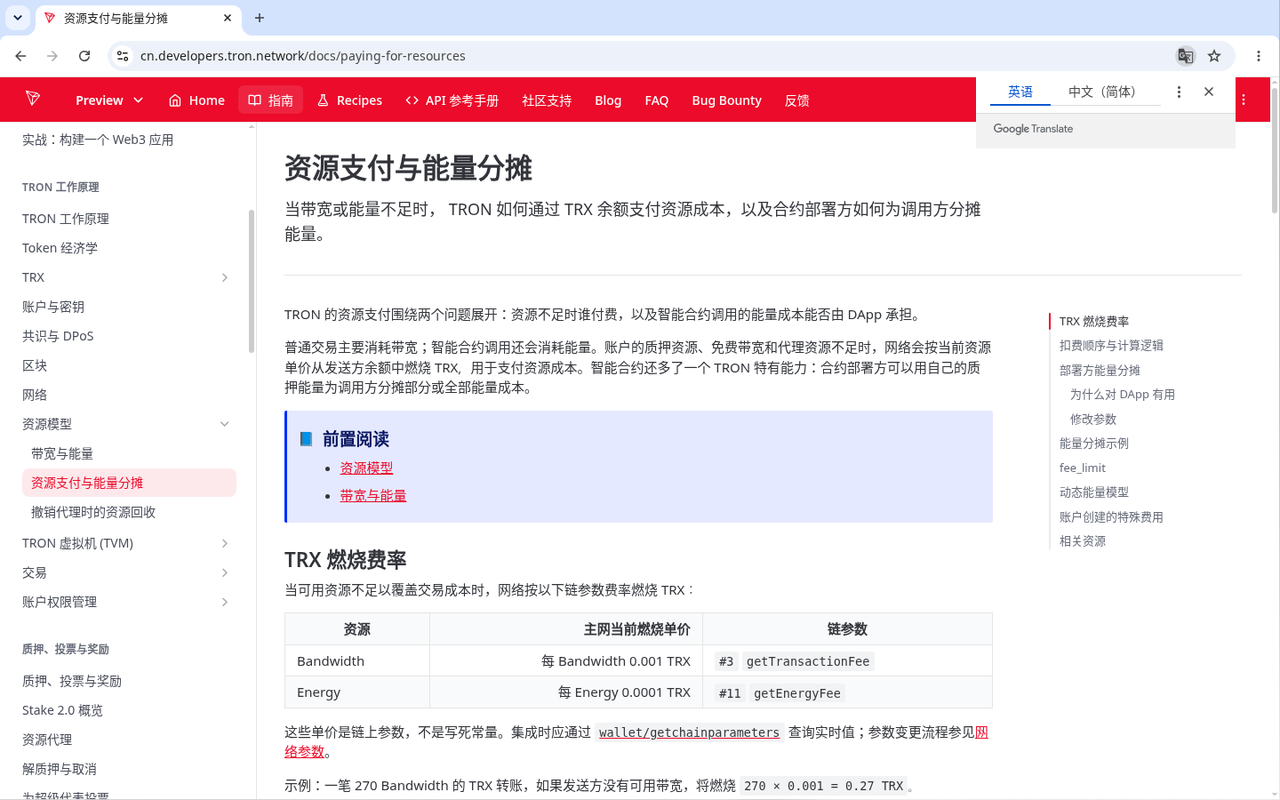Collapse the 资源模型 sidebar section
The image size is (1280, 800).
(x=225, y=424)
